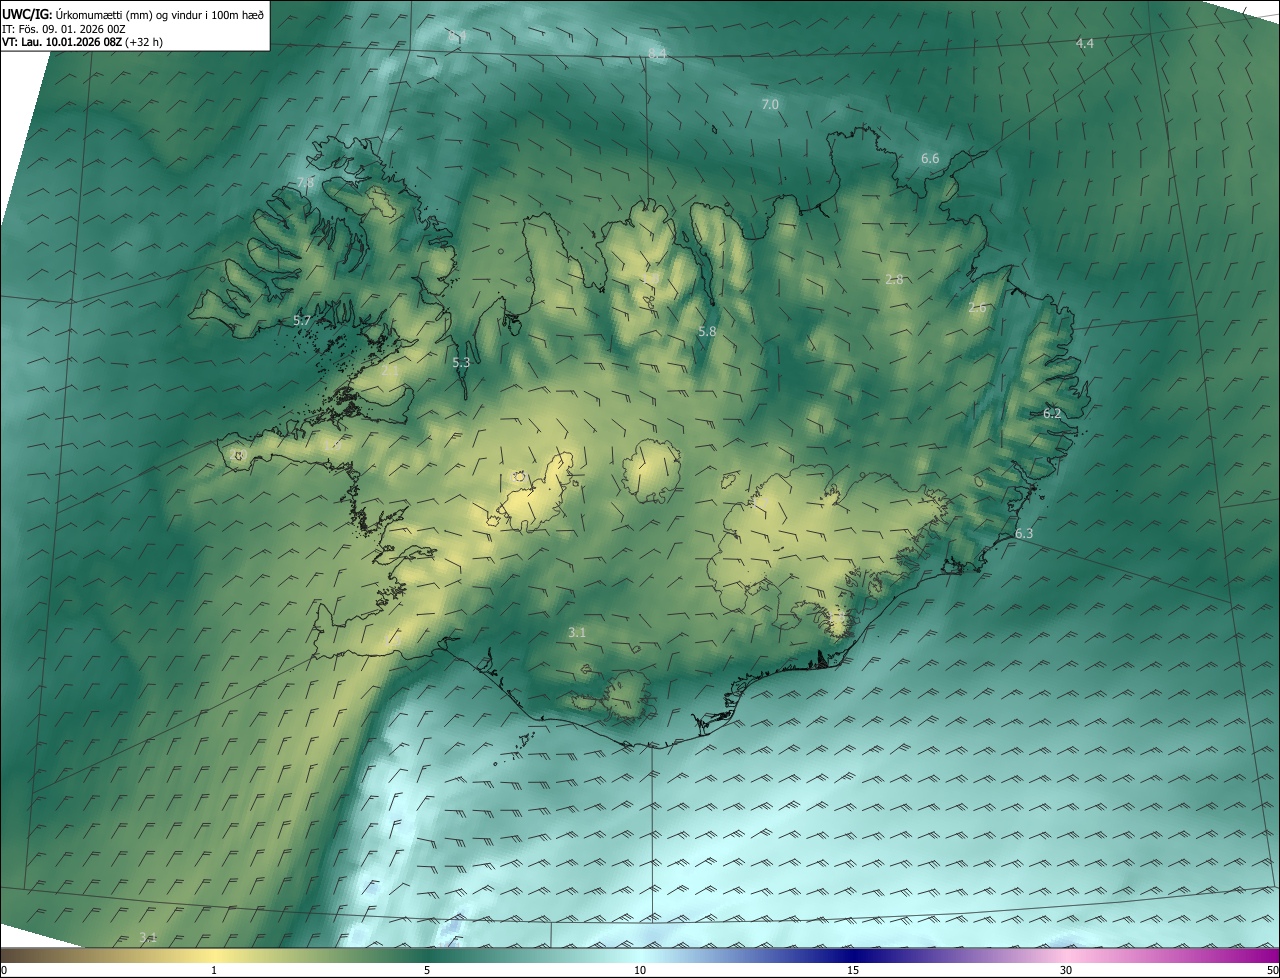Click the yellow segment of the color scale
1280x978 pixels.
pyautogui.click(x=214, y=955)
